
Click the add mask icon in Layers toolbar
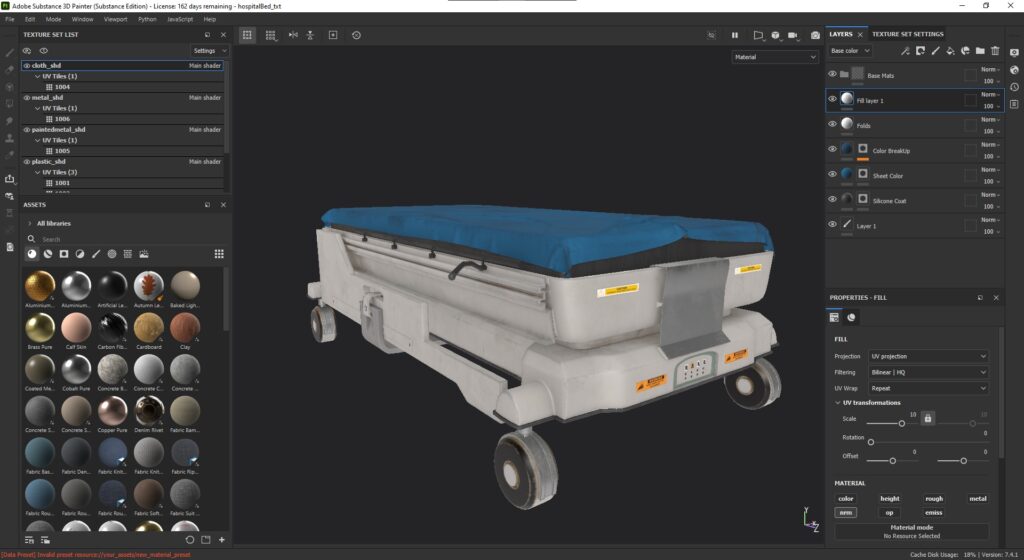[920, 51]
